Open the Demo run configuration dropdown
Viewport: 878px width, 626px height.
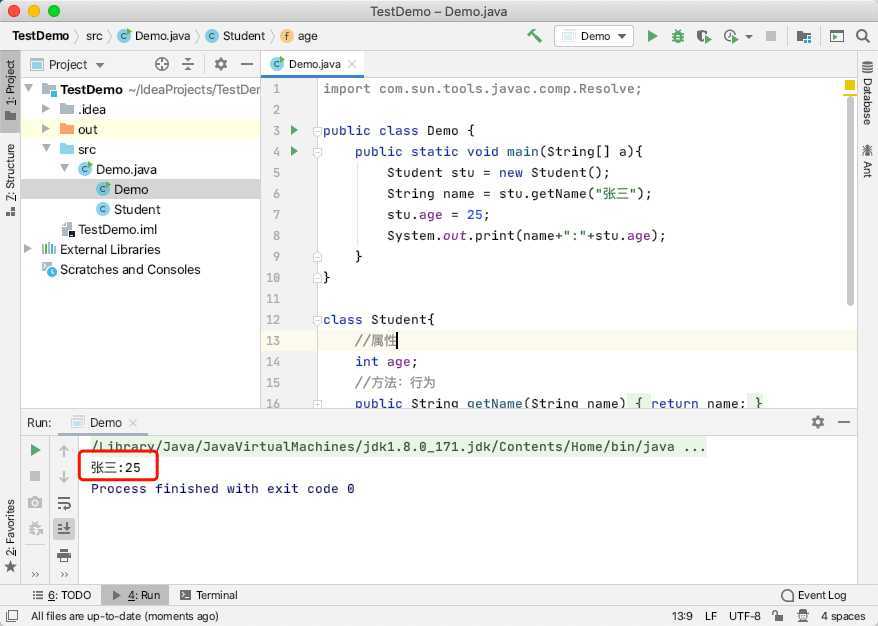tap(594, 36)
